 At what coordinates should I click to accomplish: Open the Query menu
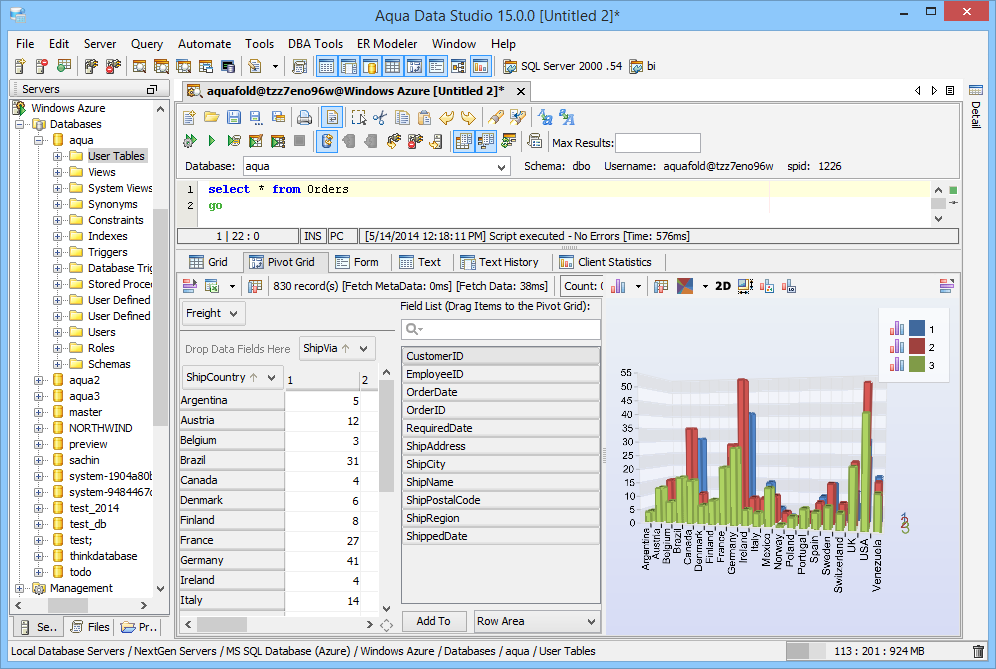pos(147,44)
